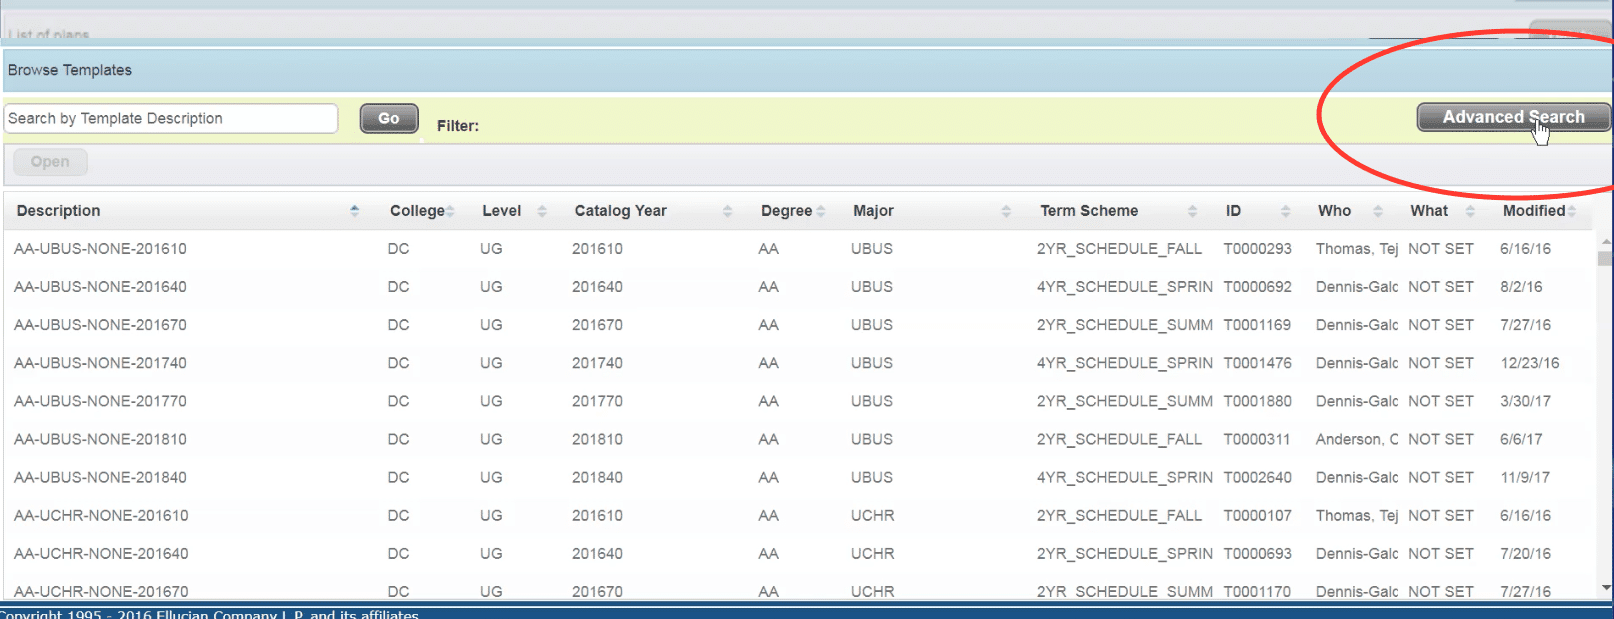Click the College column sort icon
Screen dimensions: 1614x619
(x=450, y=211)
